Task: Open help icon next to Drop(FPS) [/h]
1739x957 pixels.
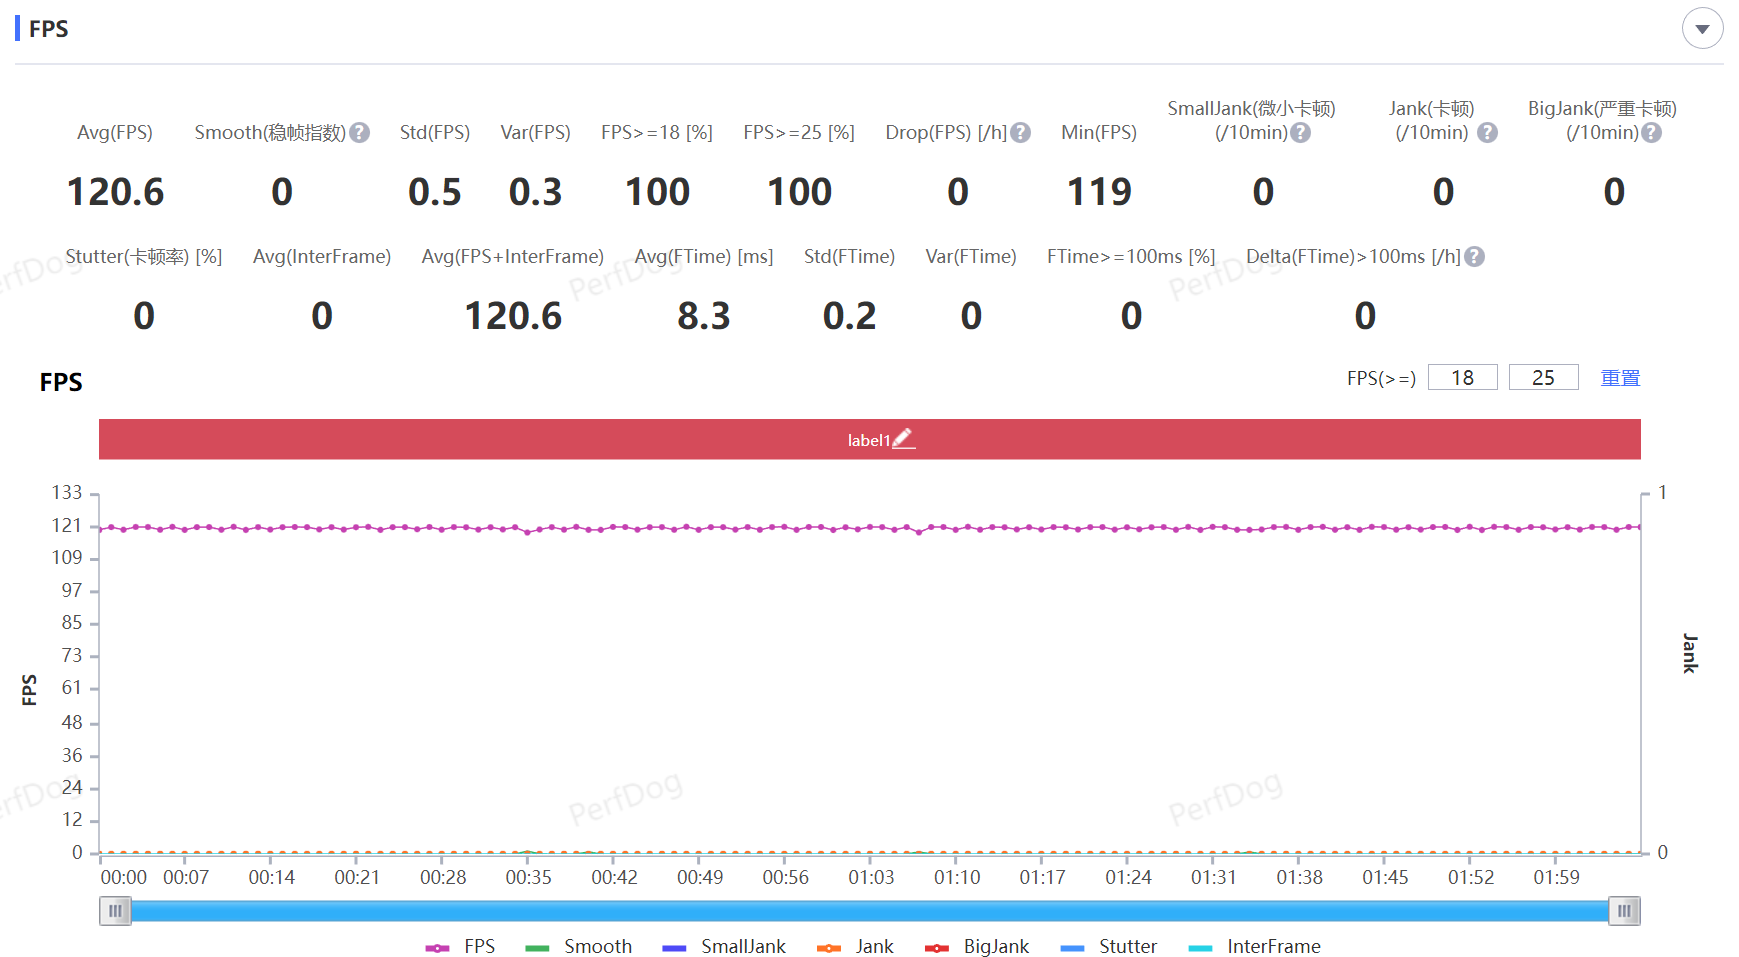Action: point(1020,133)
